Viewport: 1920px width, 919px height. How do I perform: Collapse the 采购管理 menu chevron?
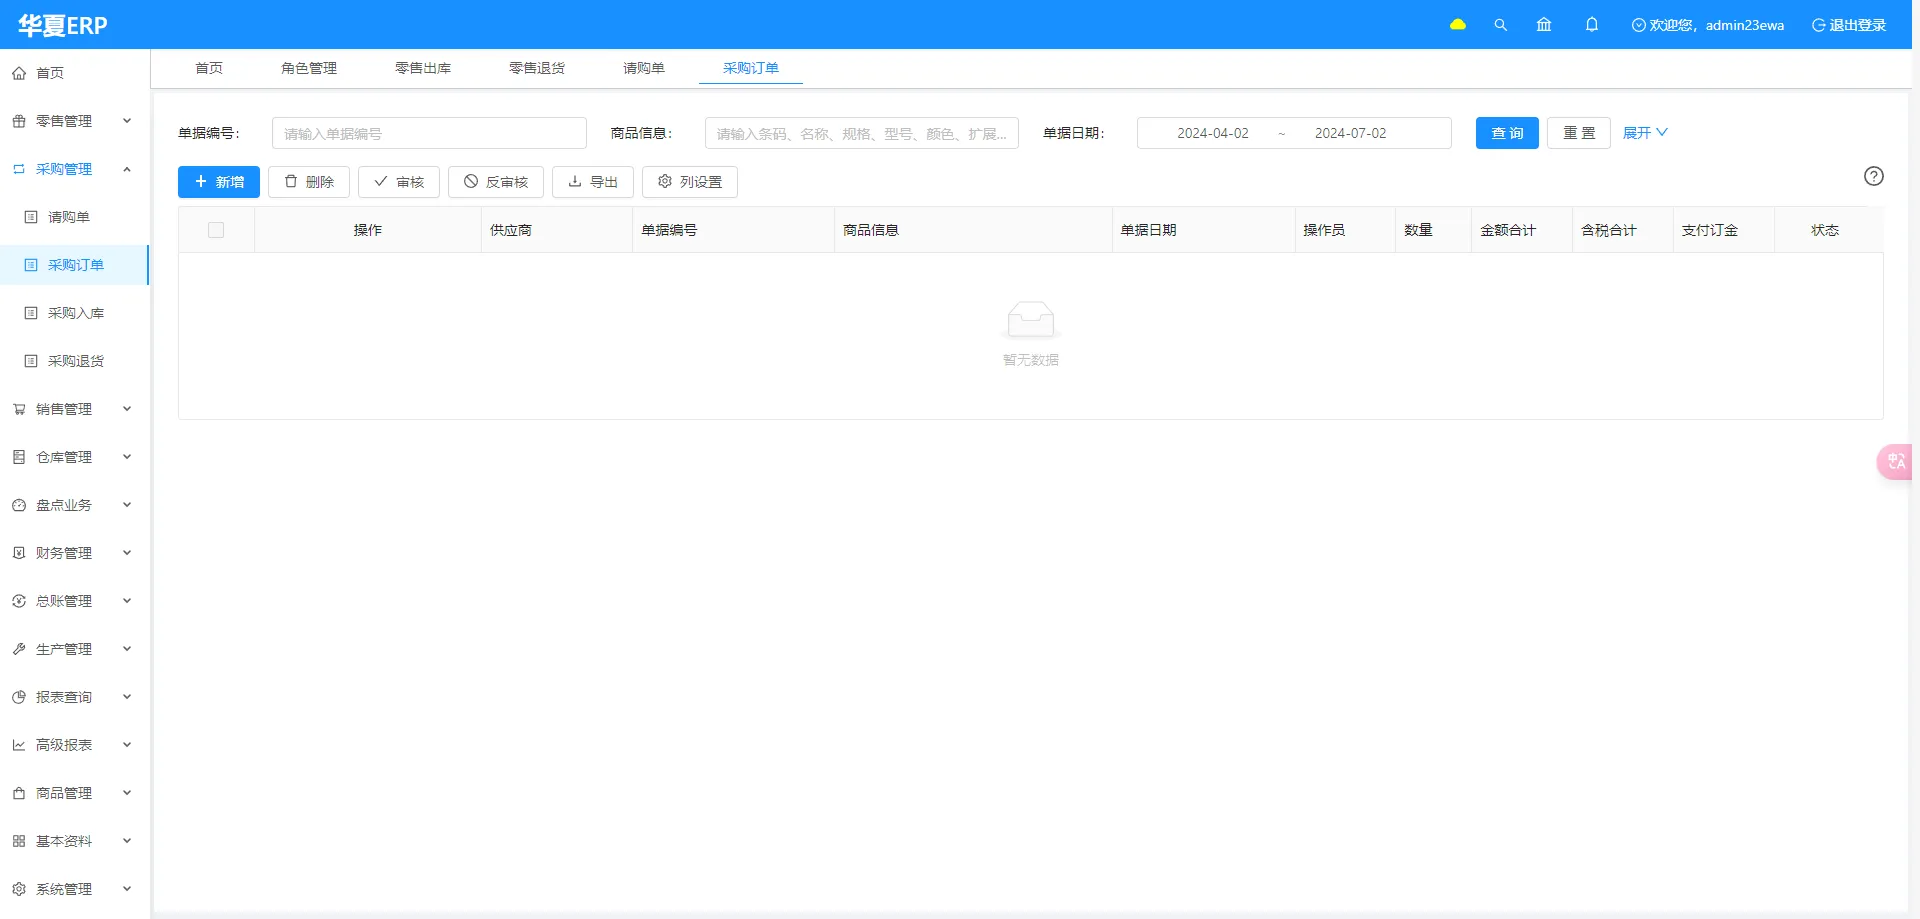(127, 169)
